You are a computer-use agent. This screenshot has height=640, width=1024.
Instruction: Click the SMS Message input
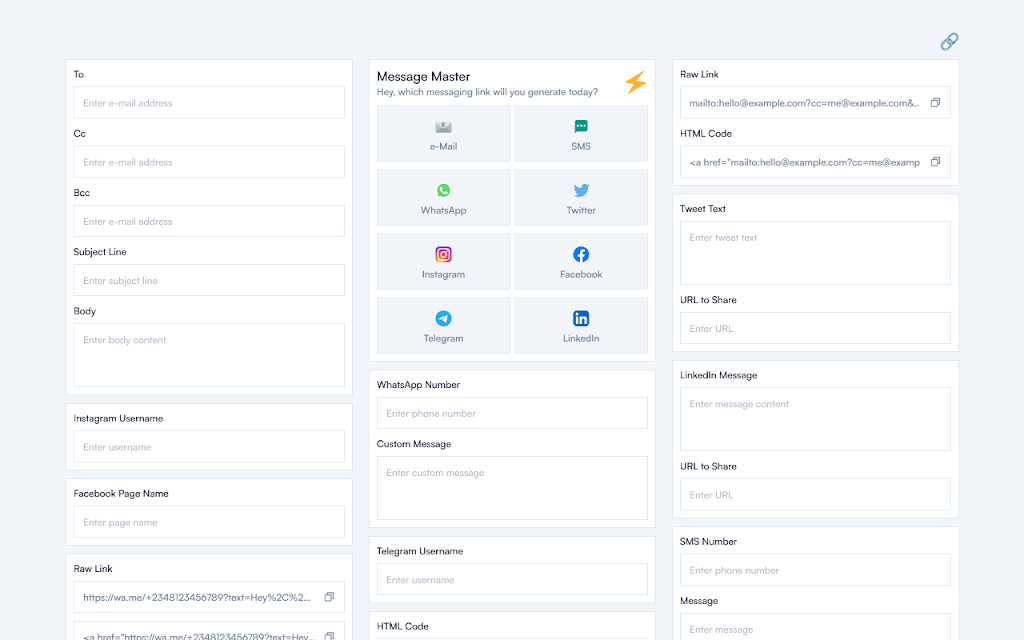point(815,627)
